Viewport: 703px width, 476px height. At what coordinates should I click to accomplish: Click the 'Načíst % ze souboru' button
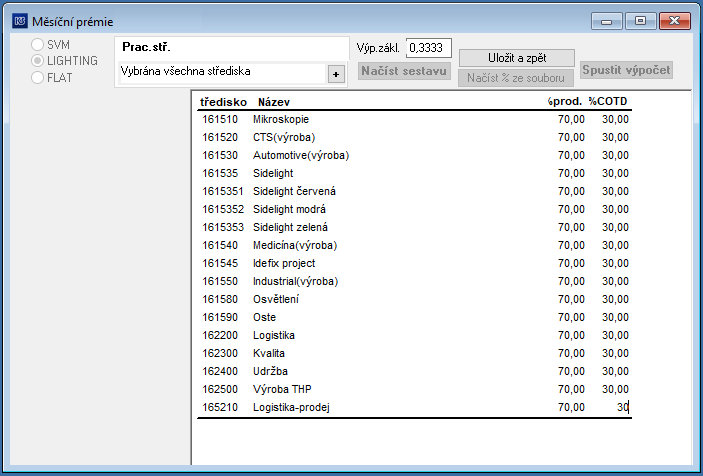(x=516, y=78)
